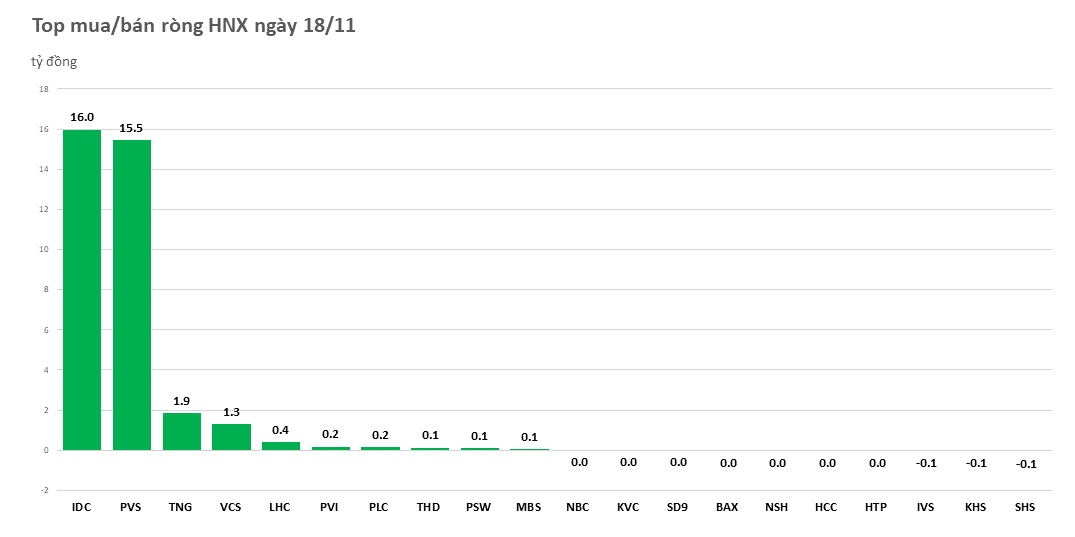Click the 15.5 value label
The height and width of the screenshot is (537, 1075).
[132, 128]
